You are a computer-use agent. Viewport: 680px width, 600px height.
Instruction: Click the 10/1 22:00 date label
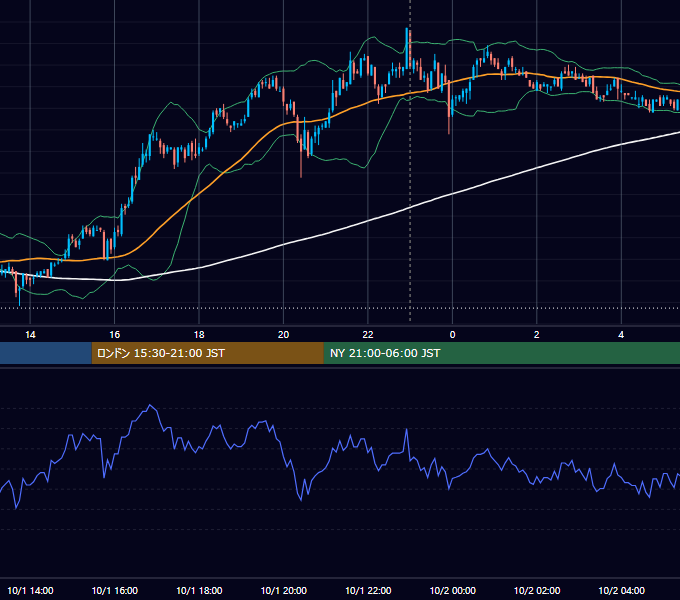[368, 590]
